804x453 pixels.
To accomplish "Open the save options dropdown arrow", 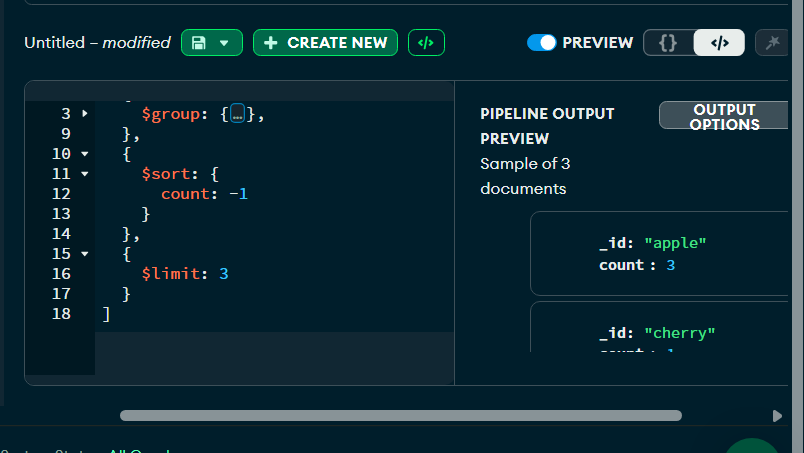I will tap(224, 43).
